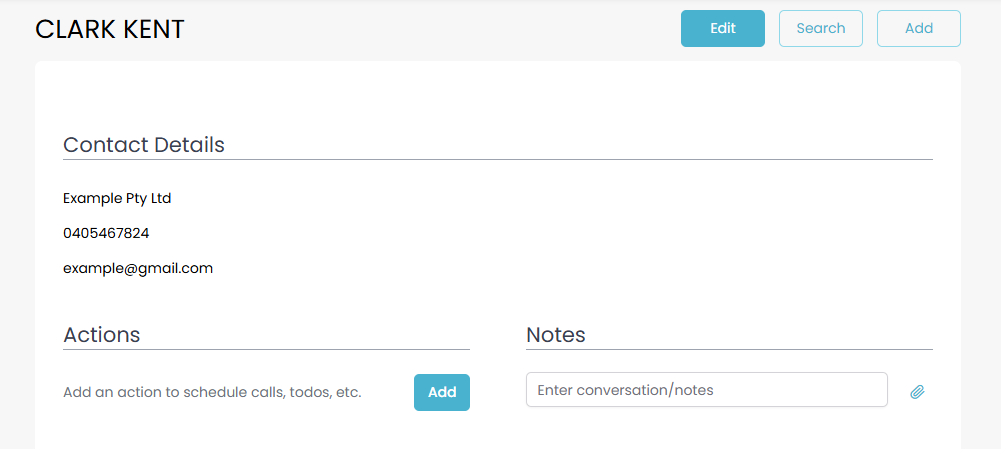The width and height of the screenshot is (1001, 449).
Task: Click empty space right of the email address
Action: click(x=500, y=268)
